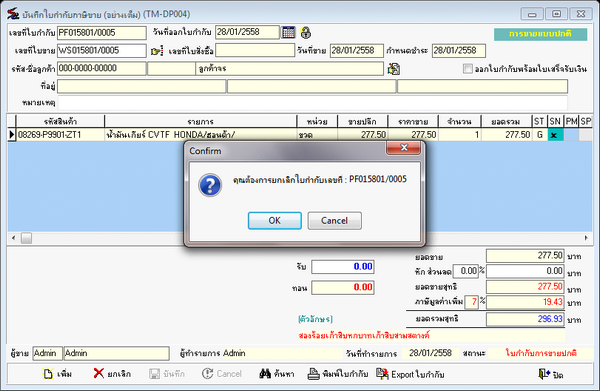Click the ปิด exit door icon

coord(544,374)
